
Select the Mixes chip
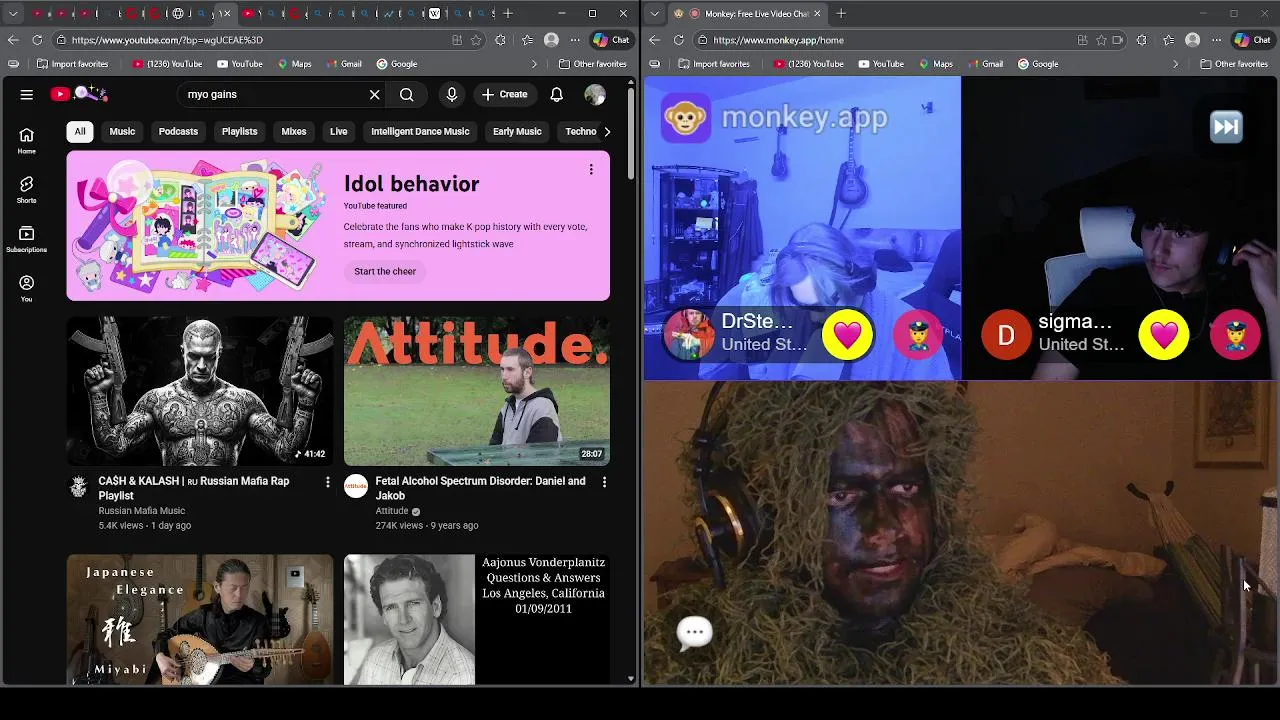click(294, 131)
